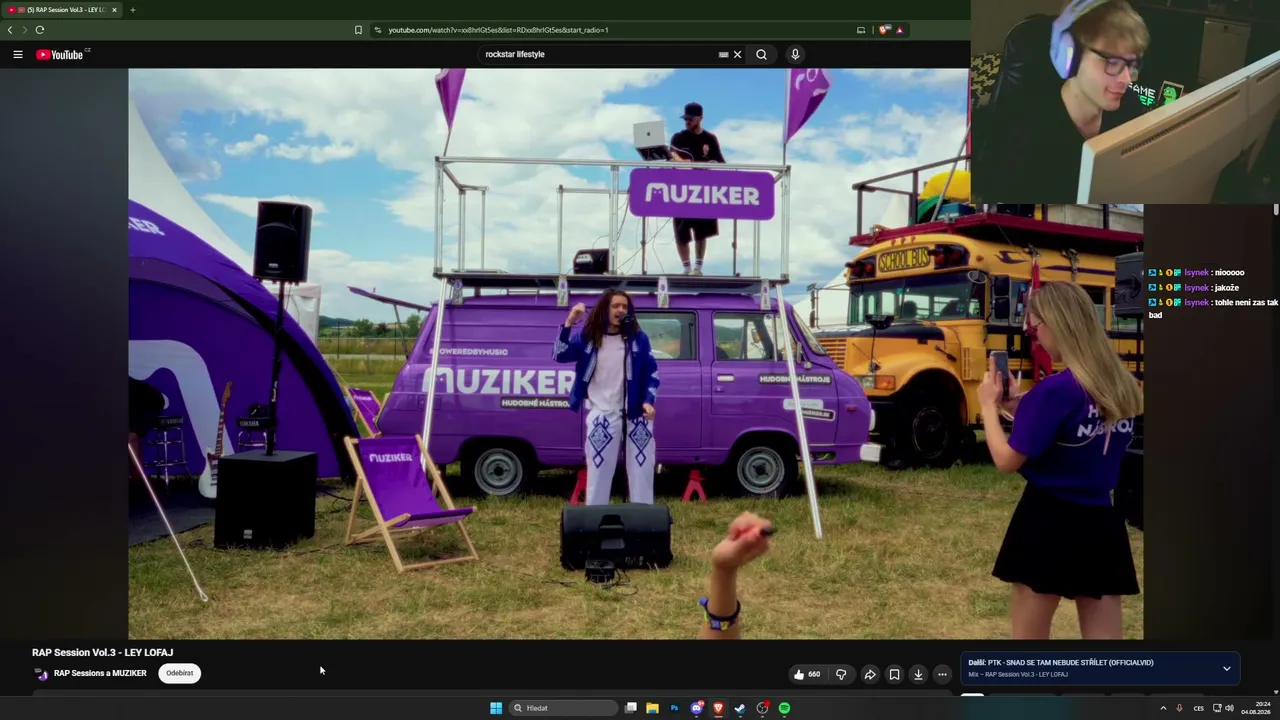
Task: Dislike the video
Action: click(841, 674)
